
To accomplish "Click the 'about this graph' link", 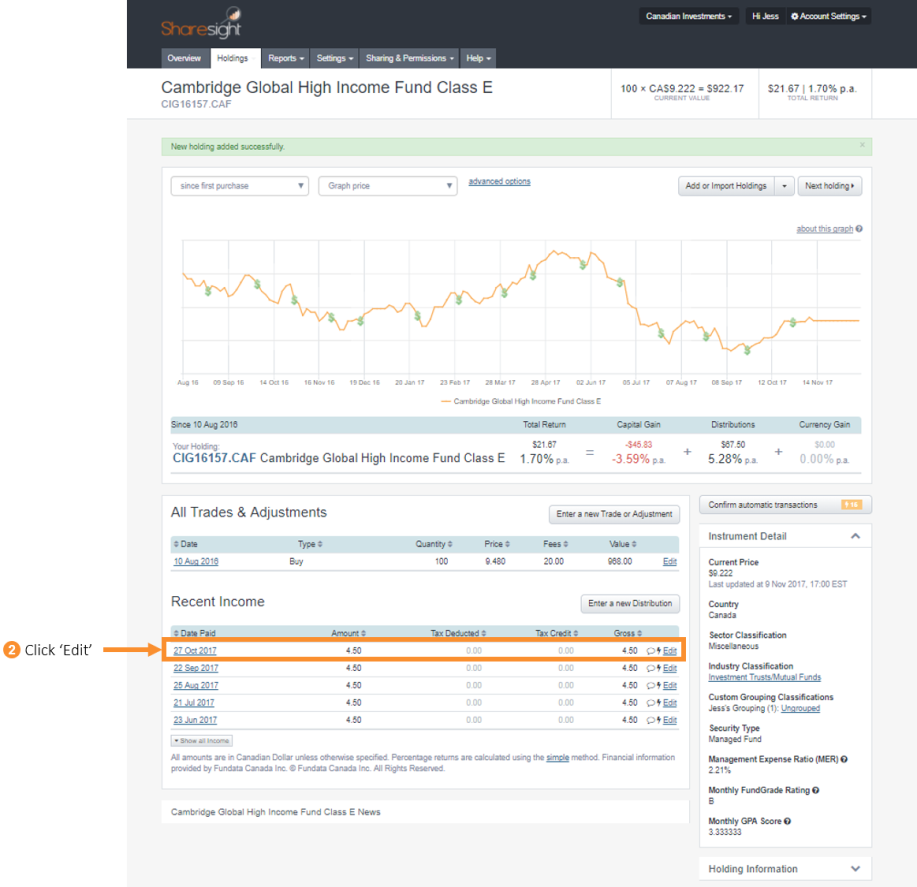I will [x=825, y=229].
